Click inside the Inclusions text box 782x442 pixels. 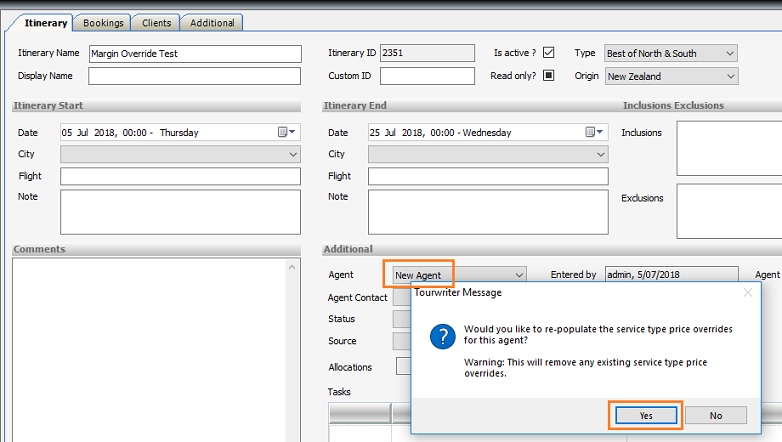click(x=729, y=148)
